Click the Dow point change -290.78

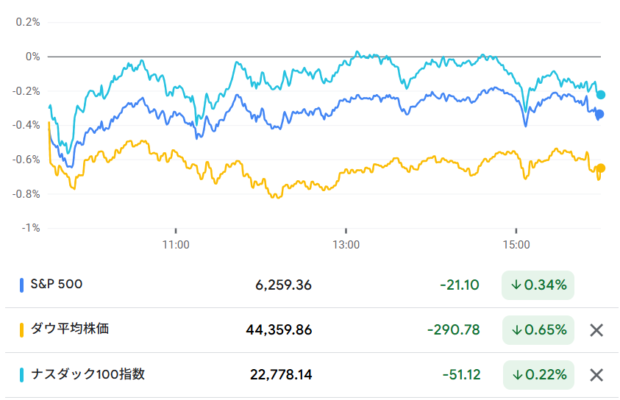point(454,330)
